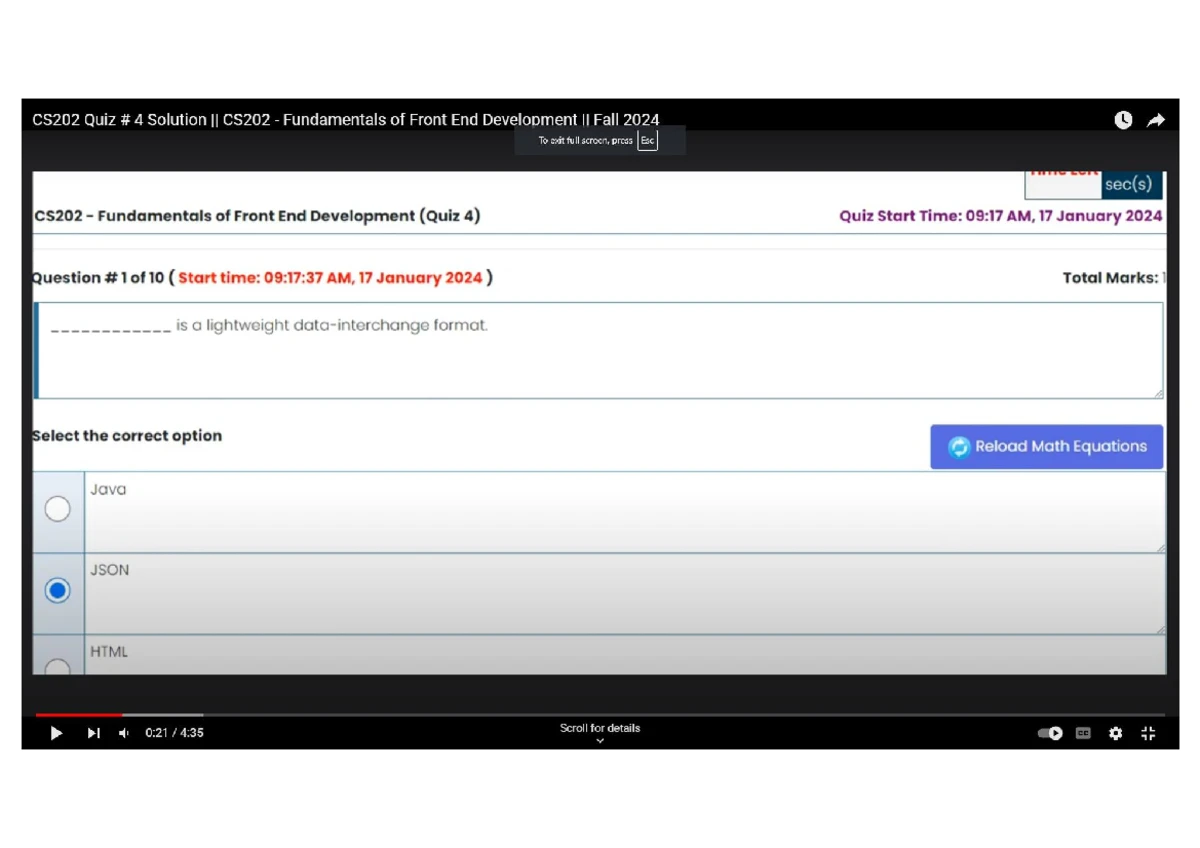Click the Reload Math Equations refresh icon
Screen dimensions: 1200x848
point(959,447)
